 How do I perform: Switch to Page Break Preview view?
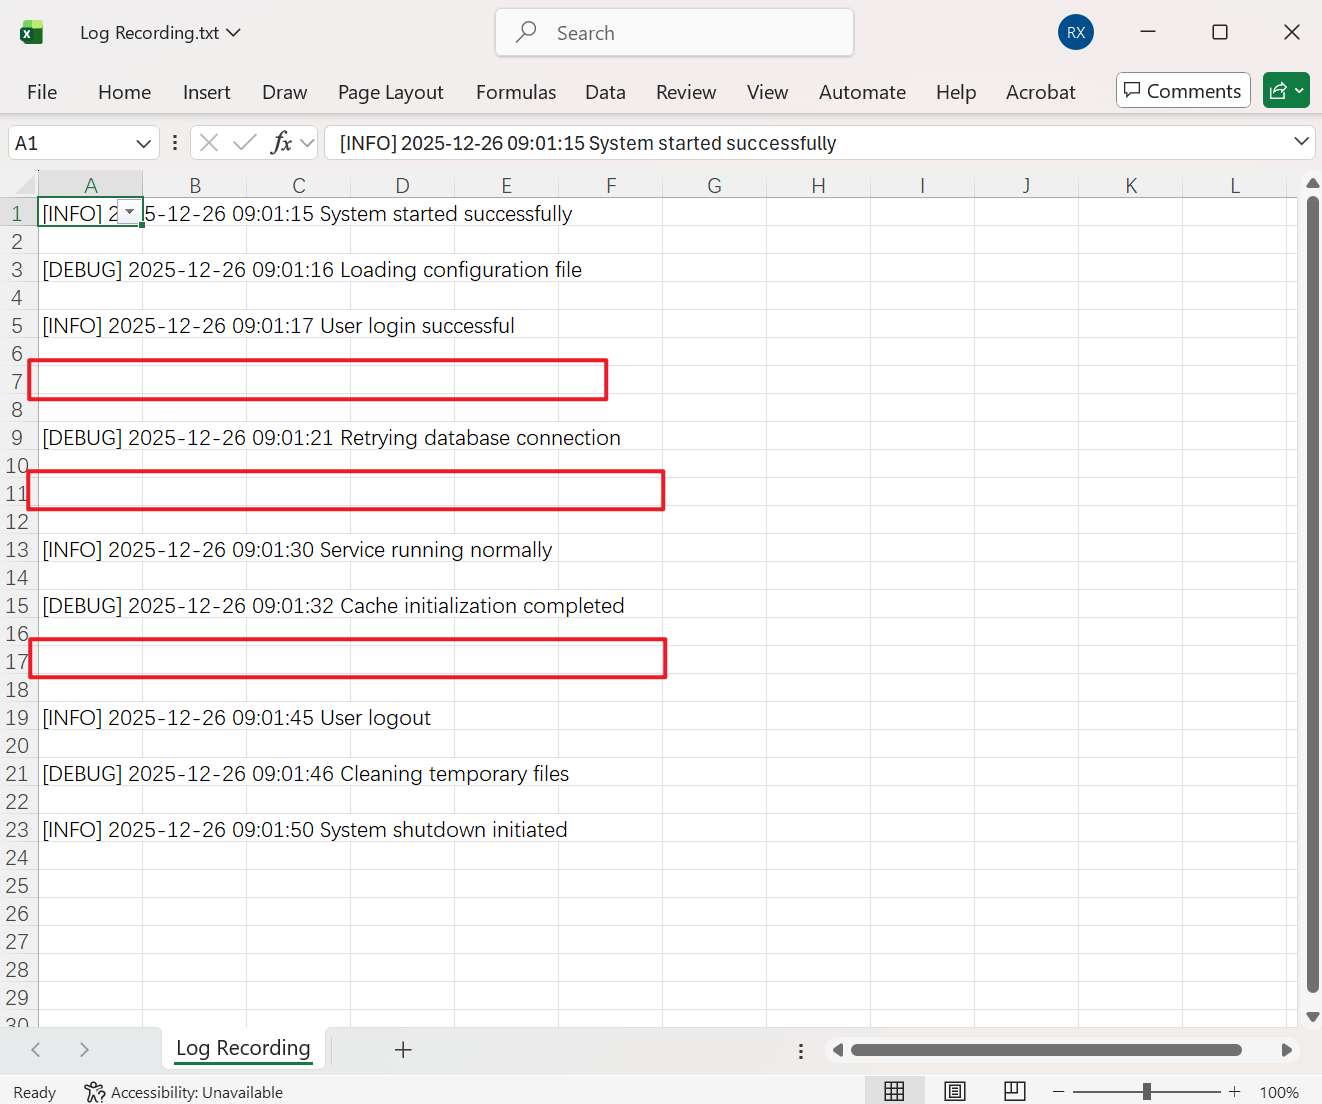coord(1014,1091)
